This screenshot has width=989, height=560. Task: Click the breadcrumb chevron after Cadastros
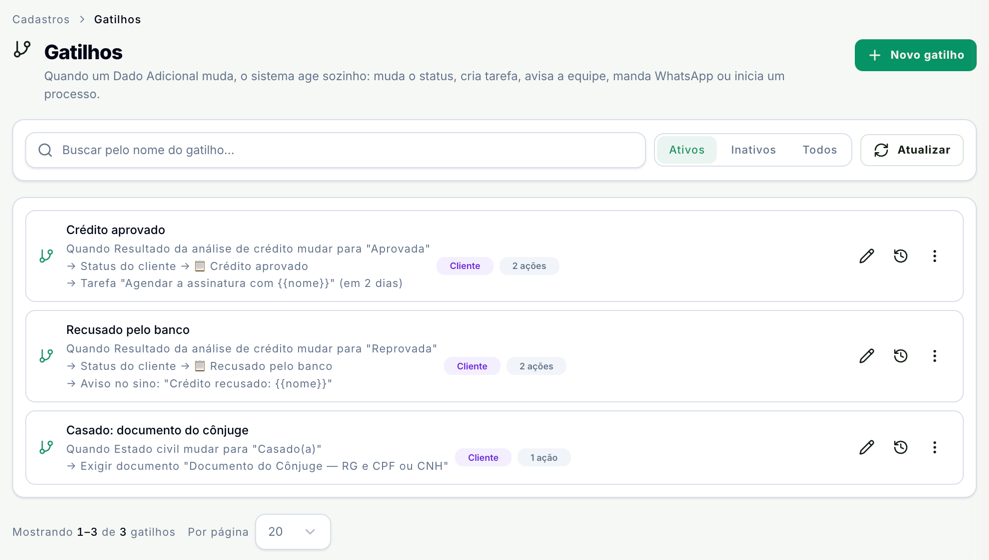[x=82, y=20]
